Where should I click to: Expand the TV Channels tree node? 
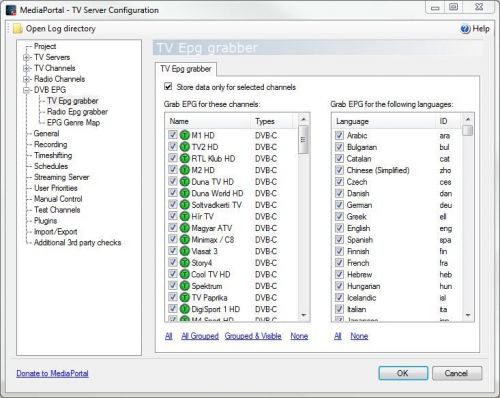(x=26, y=68)
